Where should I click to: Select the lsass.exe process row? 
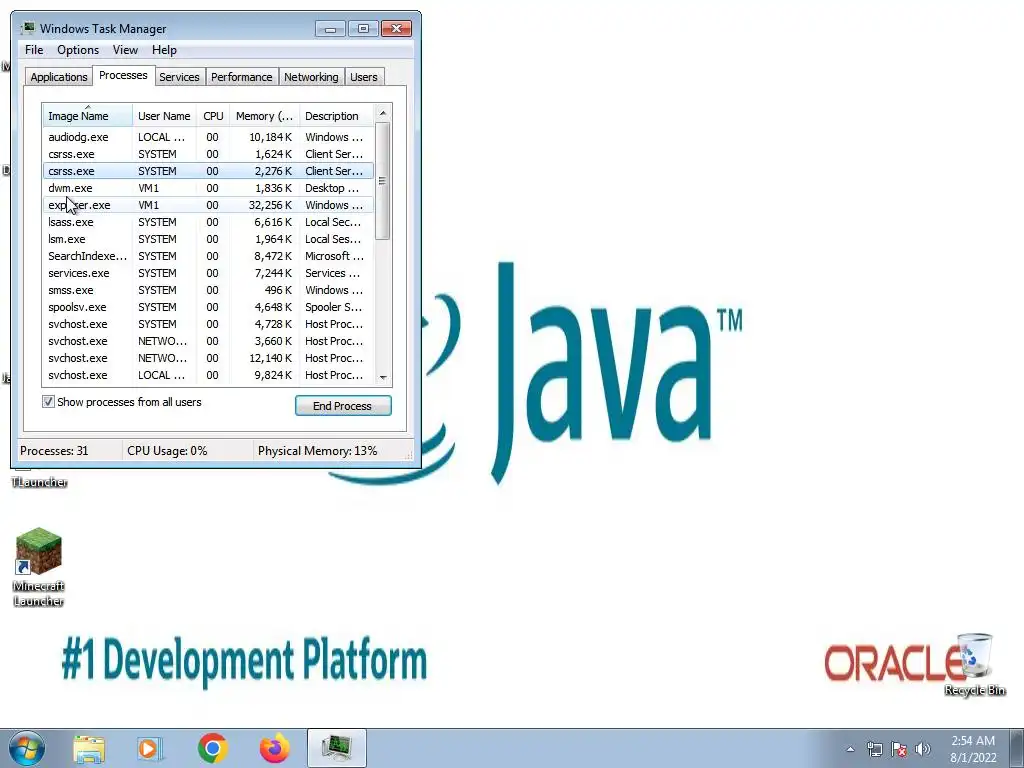(x=208, y=222)
